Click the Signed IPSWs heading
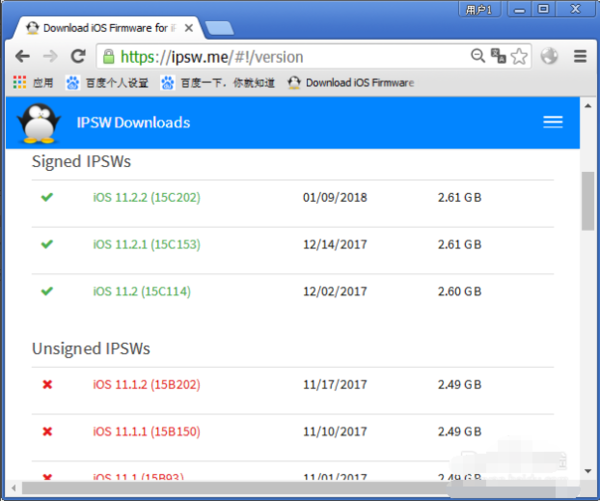 point(81,162)
